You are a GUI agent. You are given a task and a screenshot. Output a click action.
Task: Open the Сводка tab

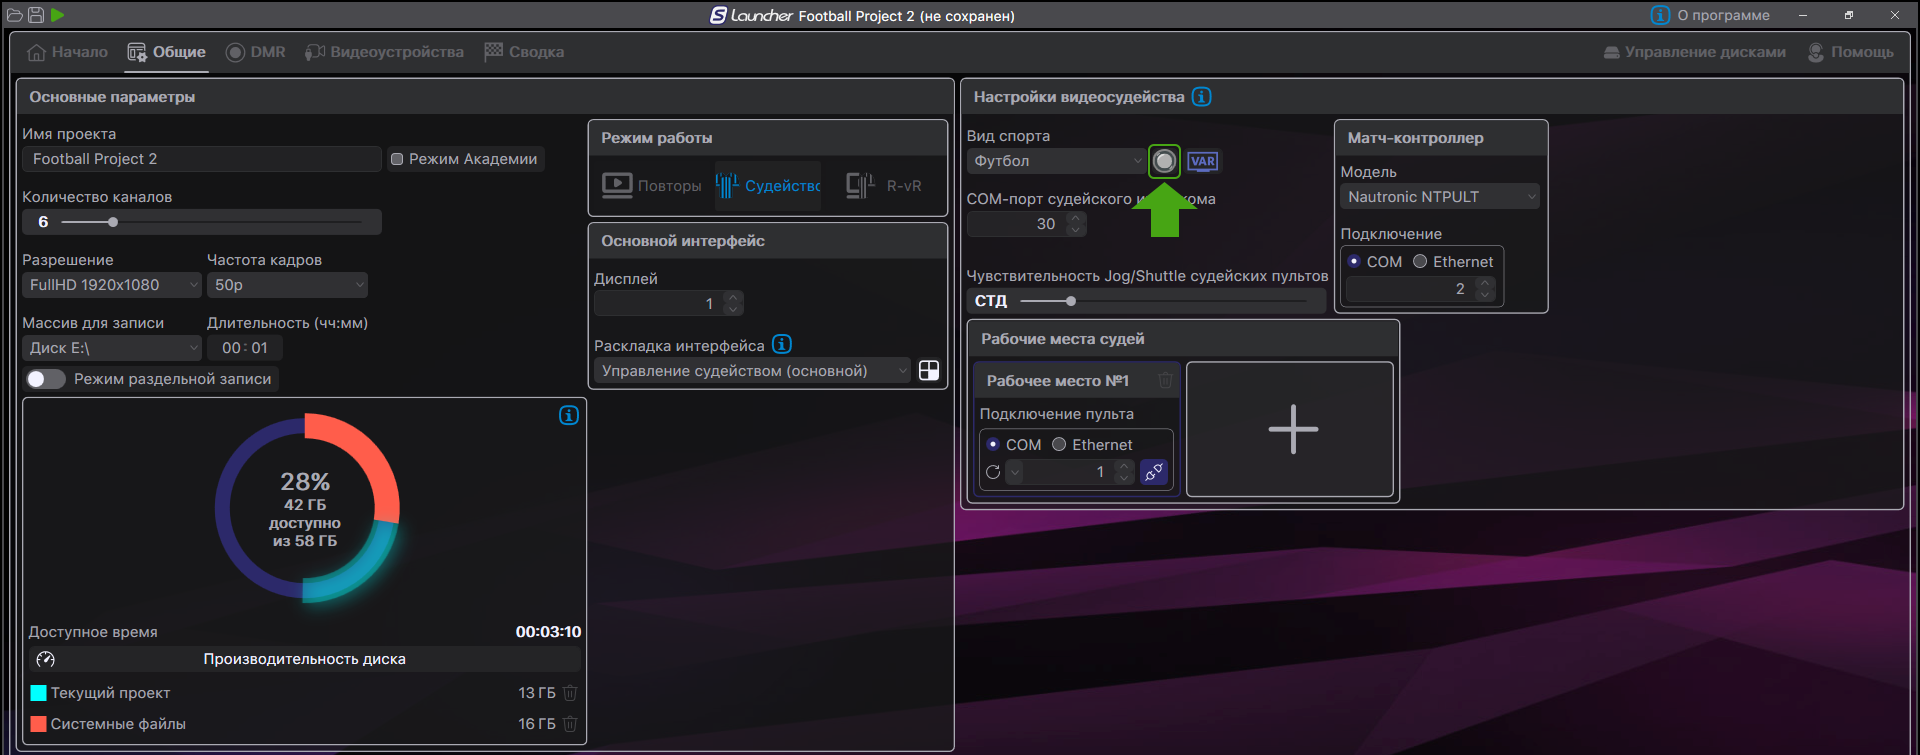(524, 52)
